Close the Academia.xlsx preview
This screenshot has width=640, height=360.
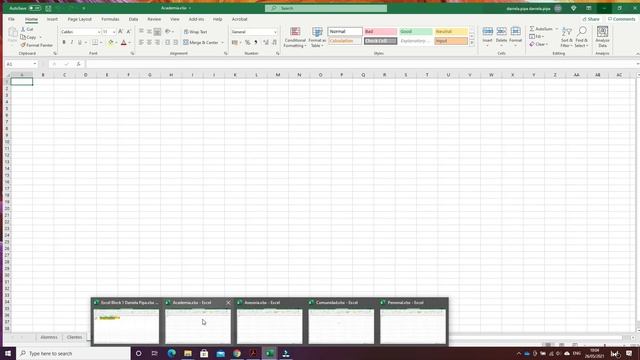click(x=228, y=302)
